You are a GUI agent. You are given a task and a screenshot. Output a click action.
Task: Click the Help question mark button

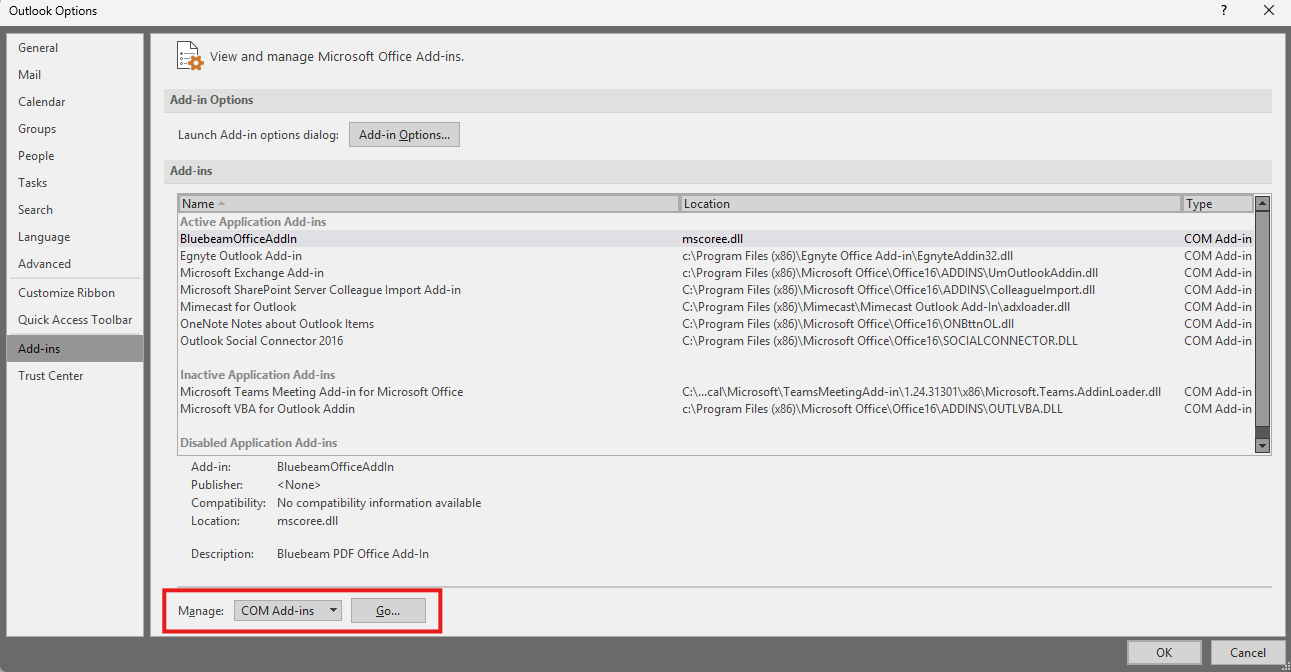pos(1223,11)
